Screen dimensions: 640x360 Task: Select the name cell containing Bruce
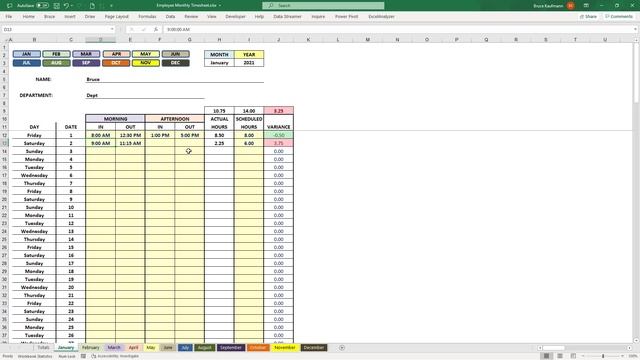coord(175,79)
